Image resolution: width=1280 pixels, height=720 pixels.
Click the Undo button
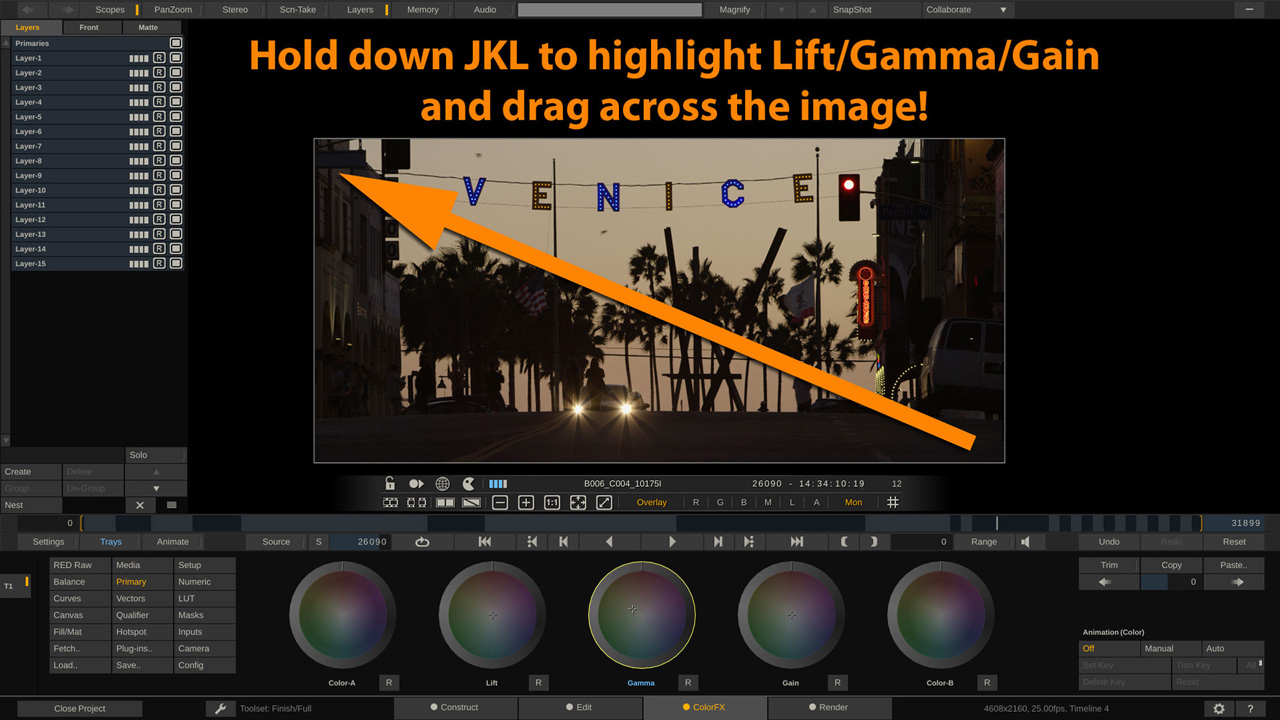1109,542
